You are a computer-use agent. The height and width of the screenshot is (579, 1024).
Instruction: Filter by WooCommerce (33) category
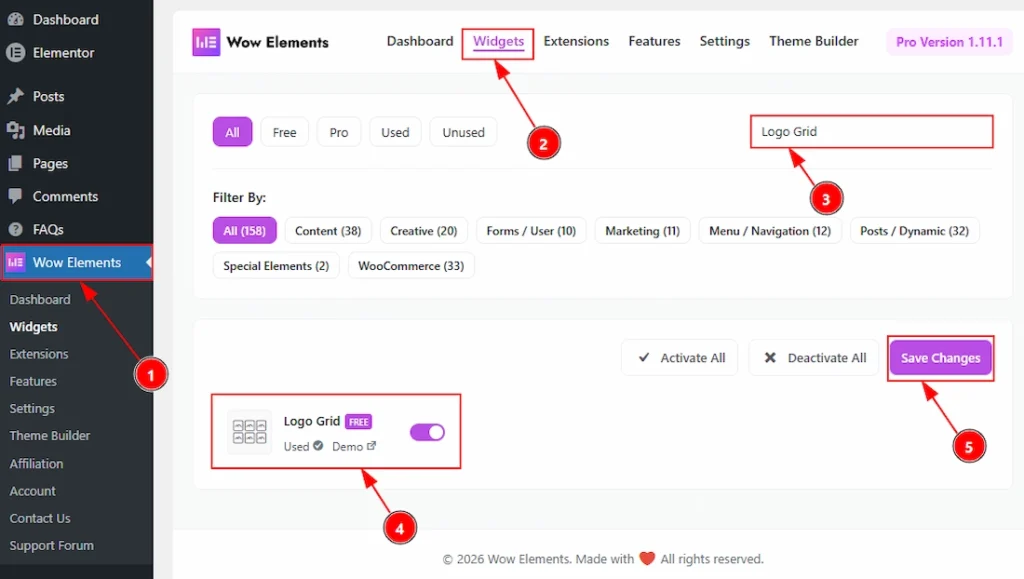(411, 266)
